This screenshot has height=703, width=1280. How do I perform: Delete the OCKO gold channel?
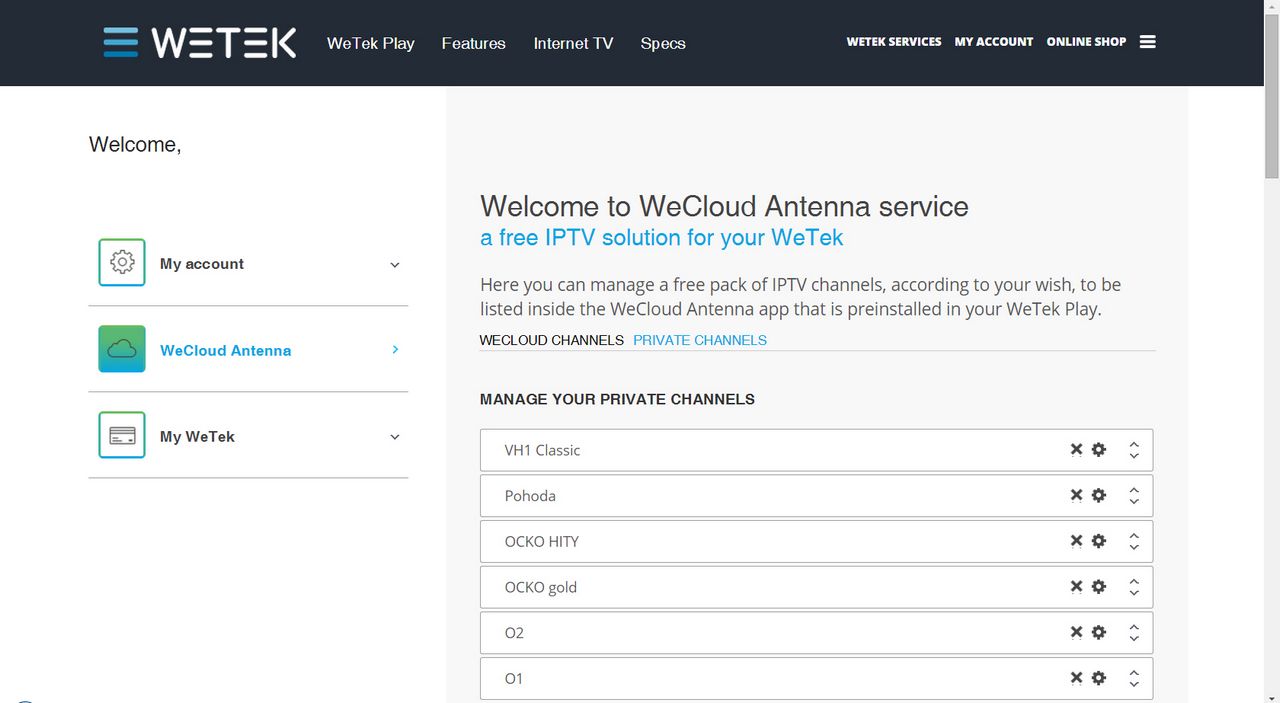(1077, 587)
